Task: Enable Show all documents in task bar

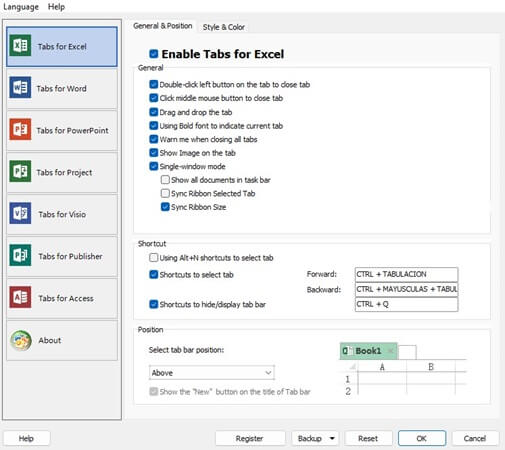Action: pyautogui.click(x=165, y=180)
